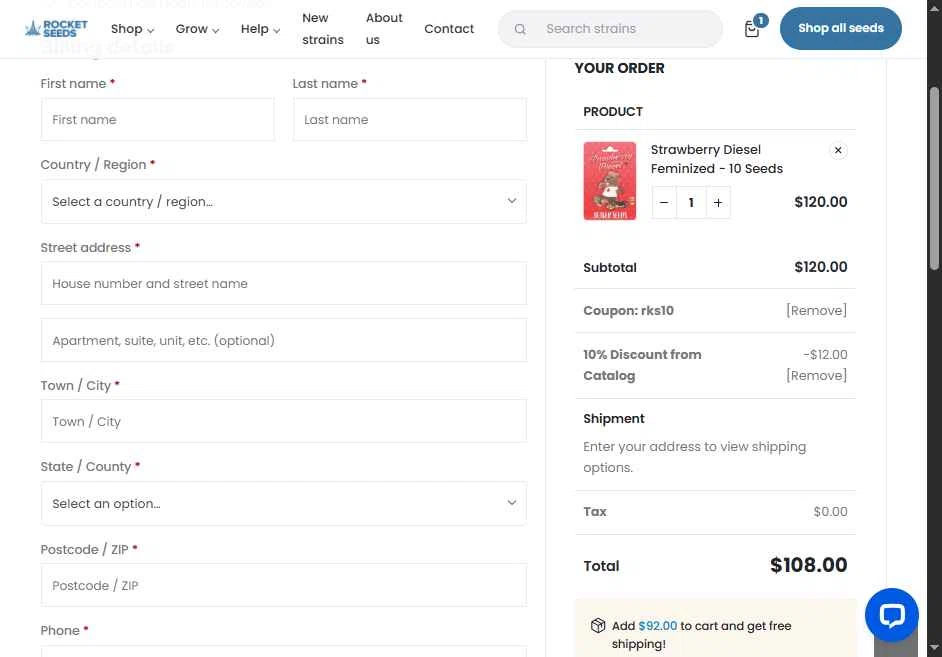Remove the 10% catalog discount

tap(816, 375)
